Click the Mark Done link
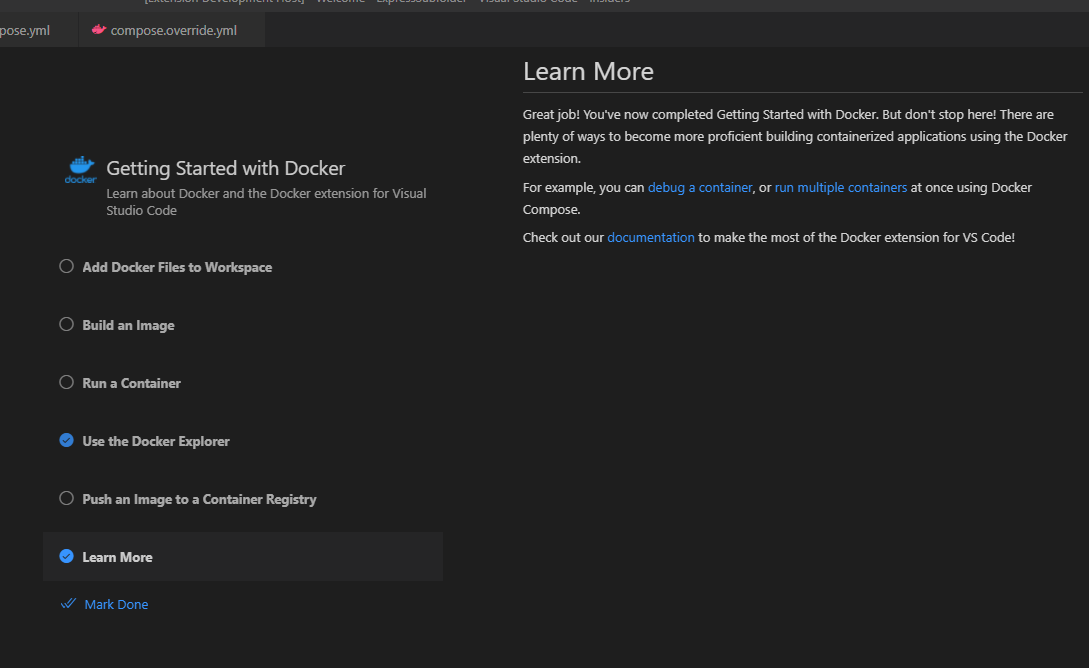 click(x=116, y=604)
